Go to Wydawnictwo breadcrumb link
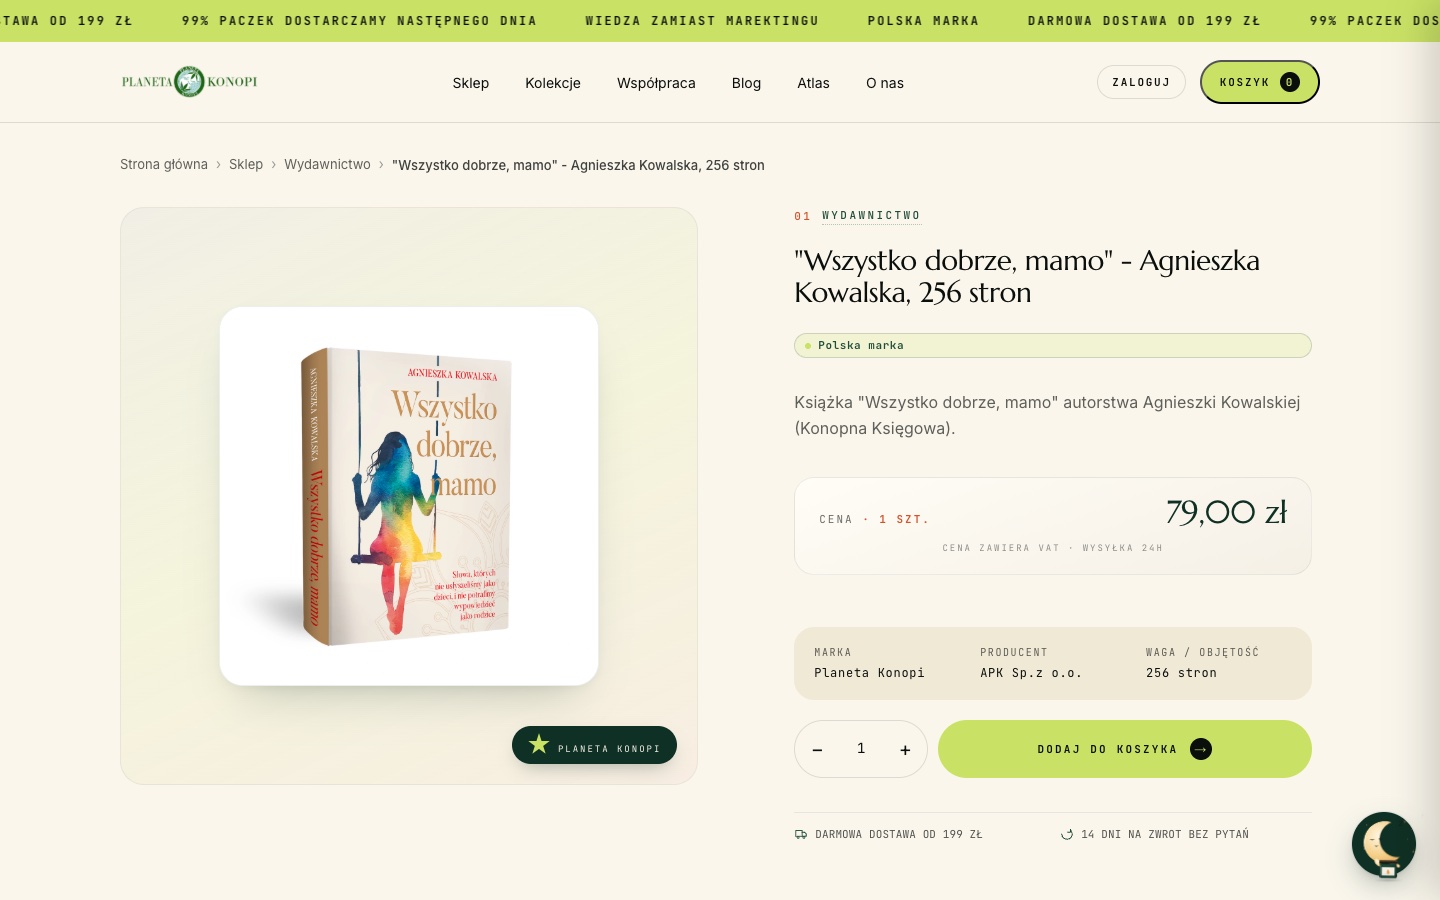This screenshot has height=900, width=1440. [327, 164]
